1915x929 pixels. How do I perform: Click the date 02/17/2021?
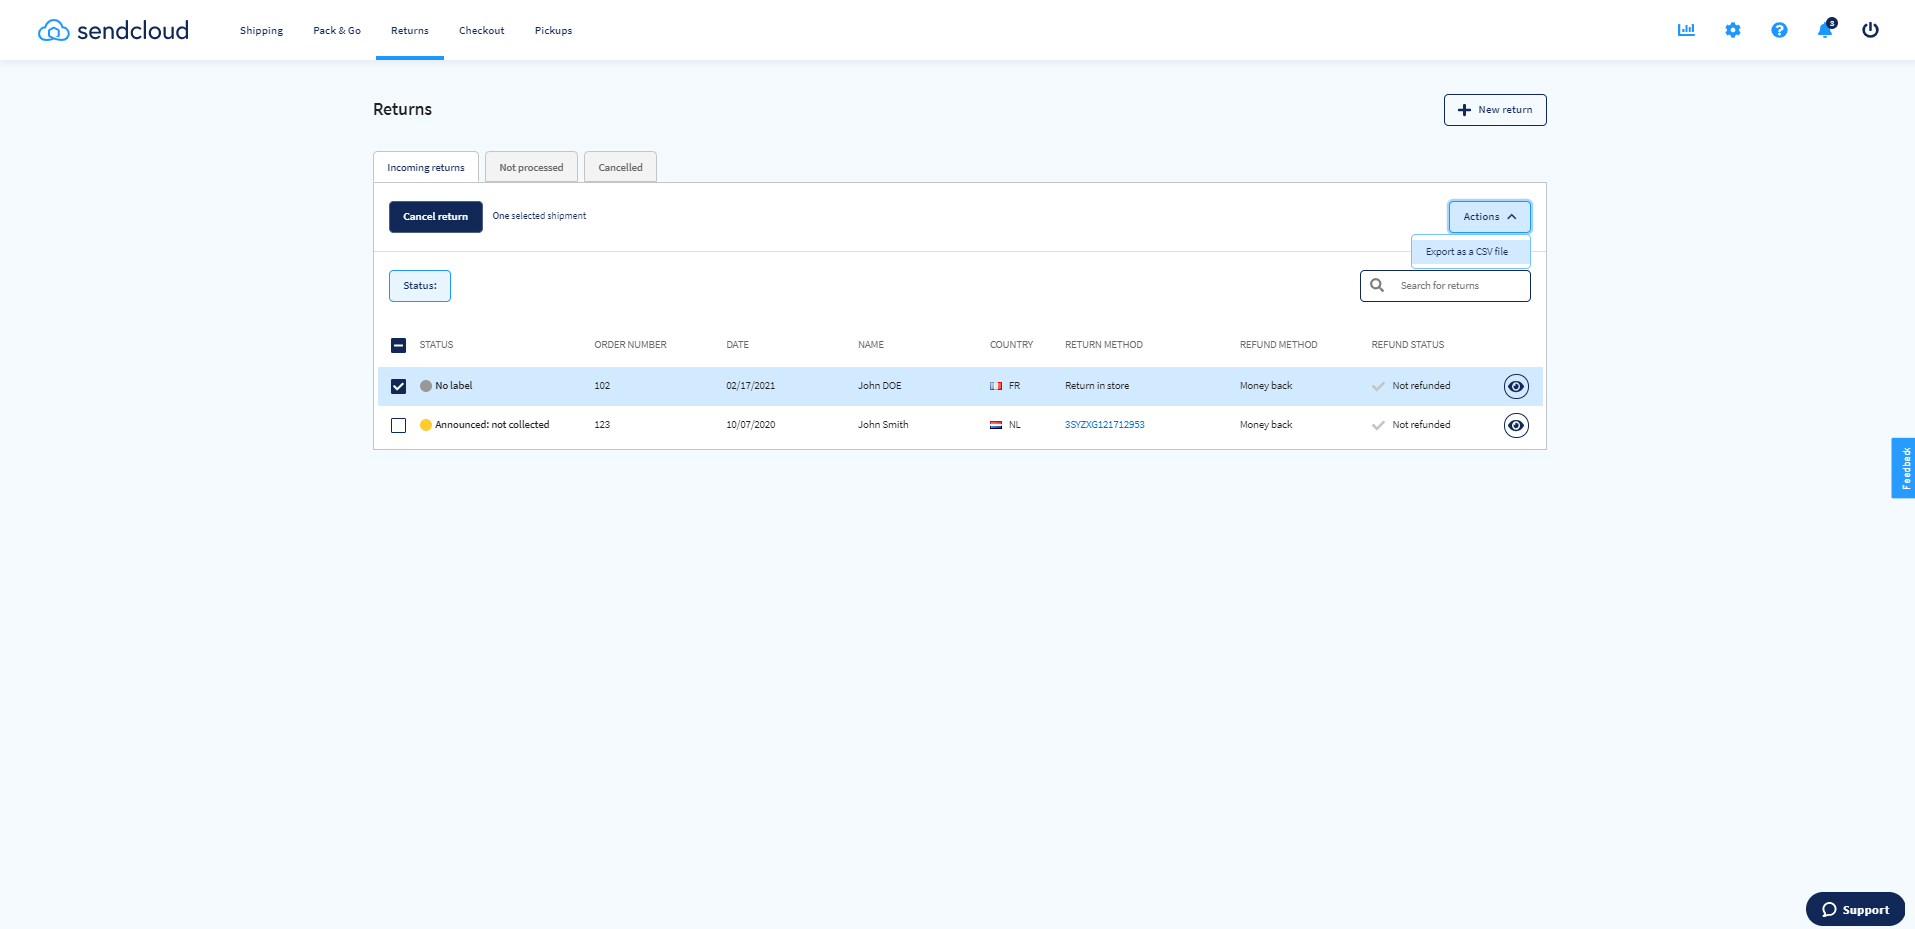(751, 386)
